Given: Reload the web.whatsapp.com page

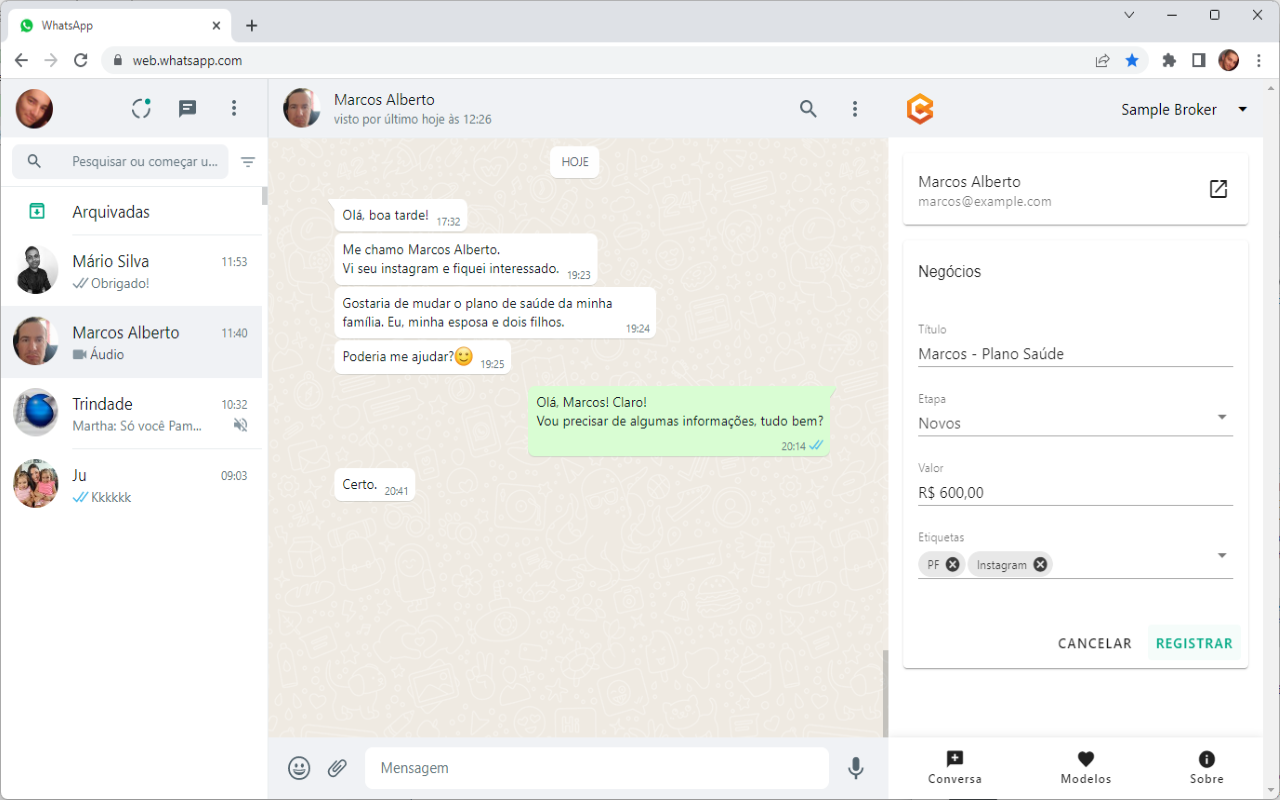Looking at the screenshot, I should (x=81, y=60).
